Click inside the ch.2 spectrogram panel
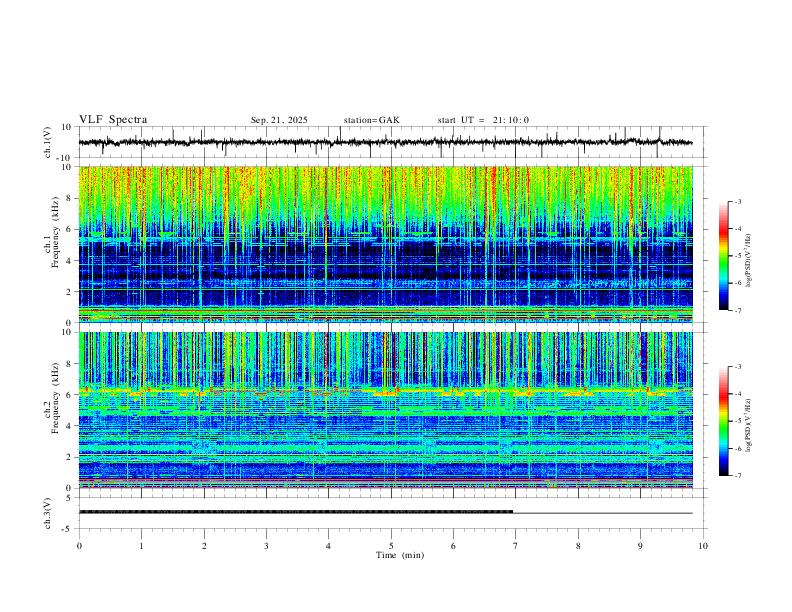The image size is (792, 612). pyautogui.click(x=385, y=410)
